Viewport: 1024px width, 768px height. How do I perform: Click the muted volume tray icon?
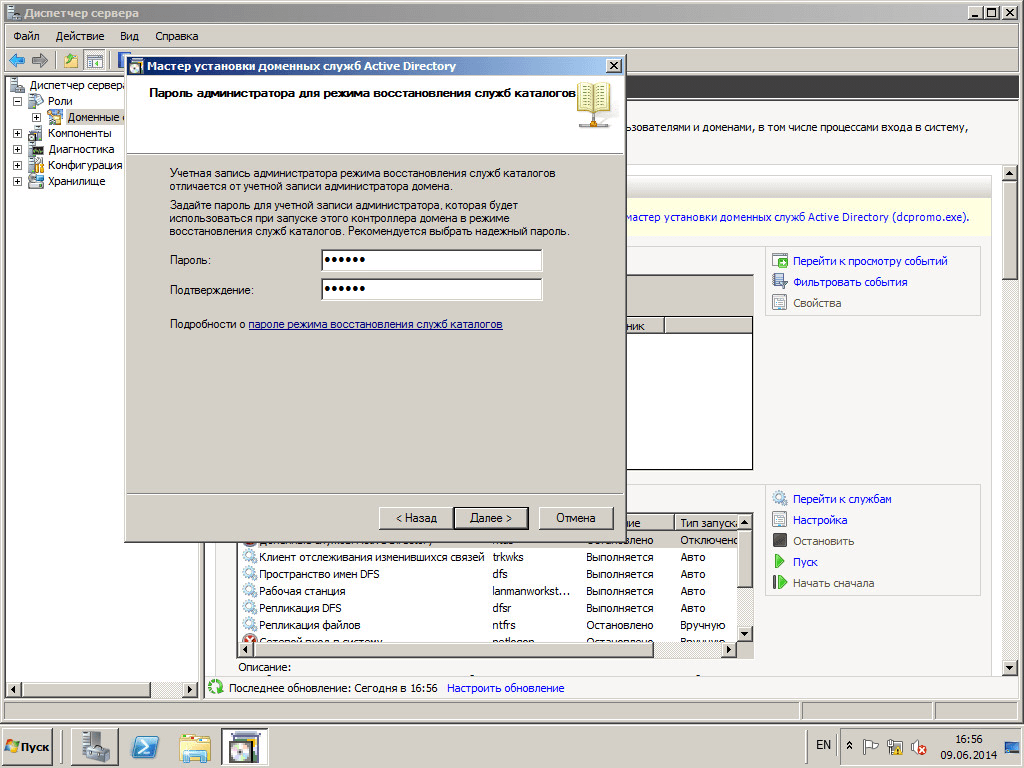(x=917, y=746)
